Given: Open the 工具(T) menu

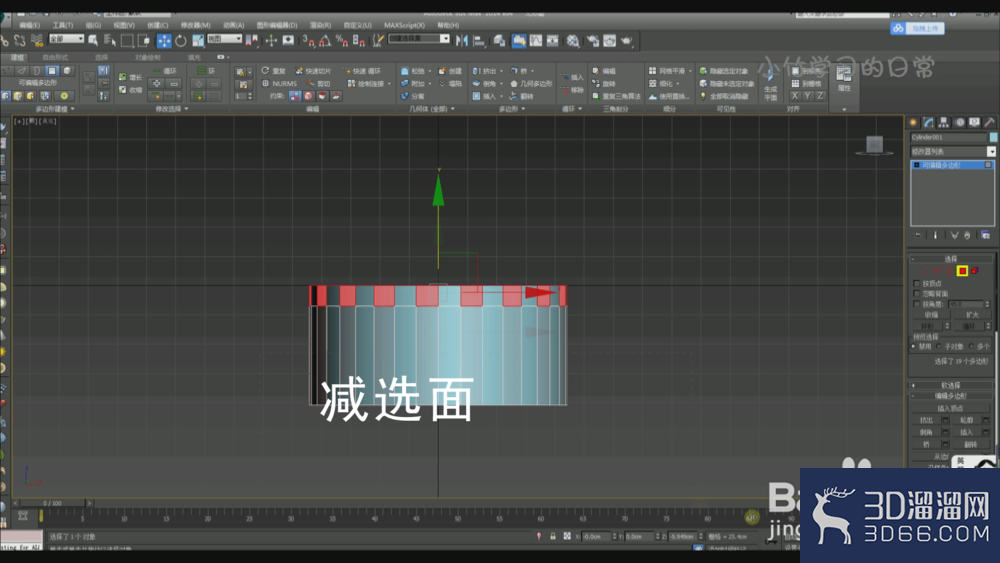Looking at the screenshot, I should pyautogui.click(x=62, y=25).
